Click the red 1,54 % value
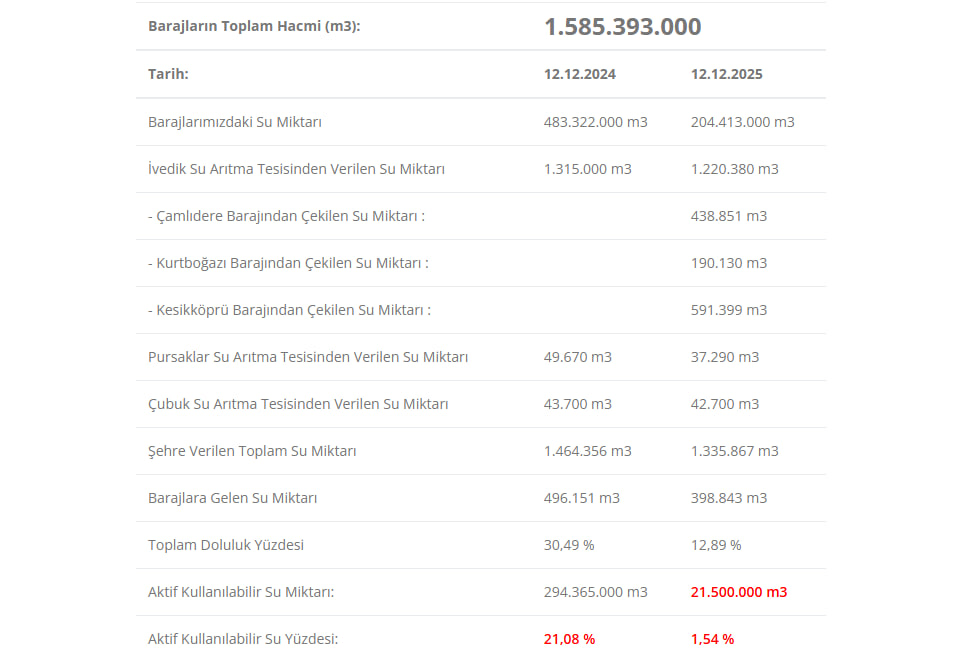Screen dimensions: 966x663 712,639
